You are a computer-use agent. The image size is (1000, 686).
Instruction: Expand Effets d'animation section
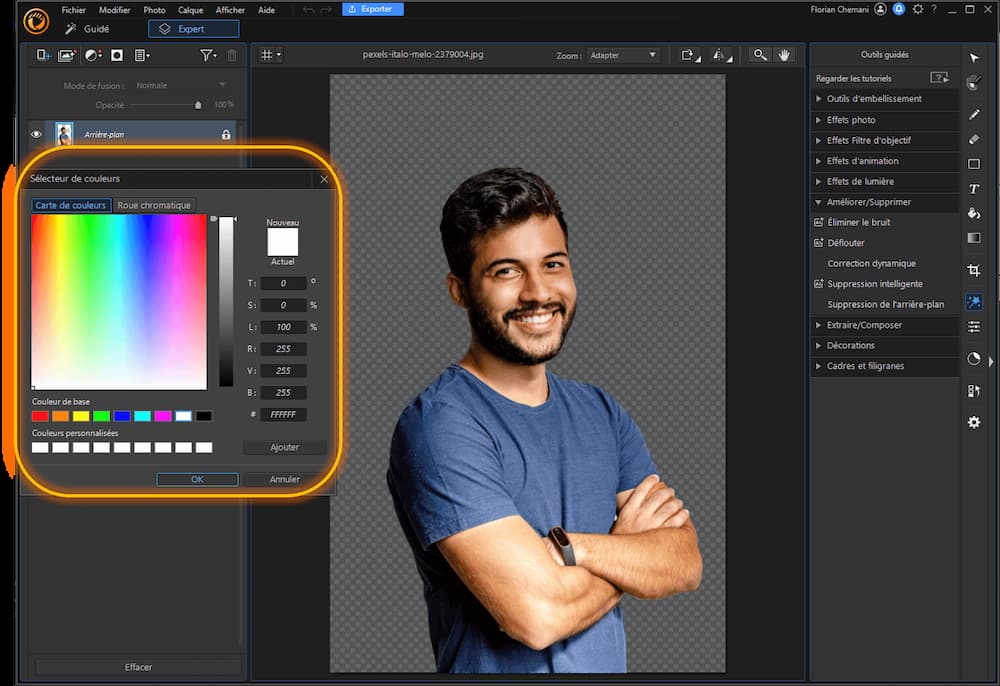(885, 161)
